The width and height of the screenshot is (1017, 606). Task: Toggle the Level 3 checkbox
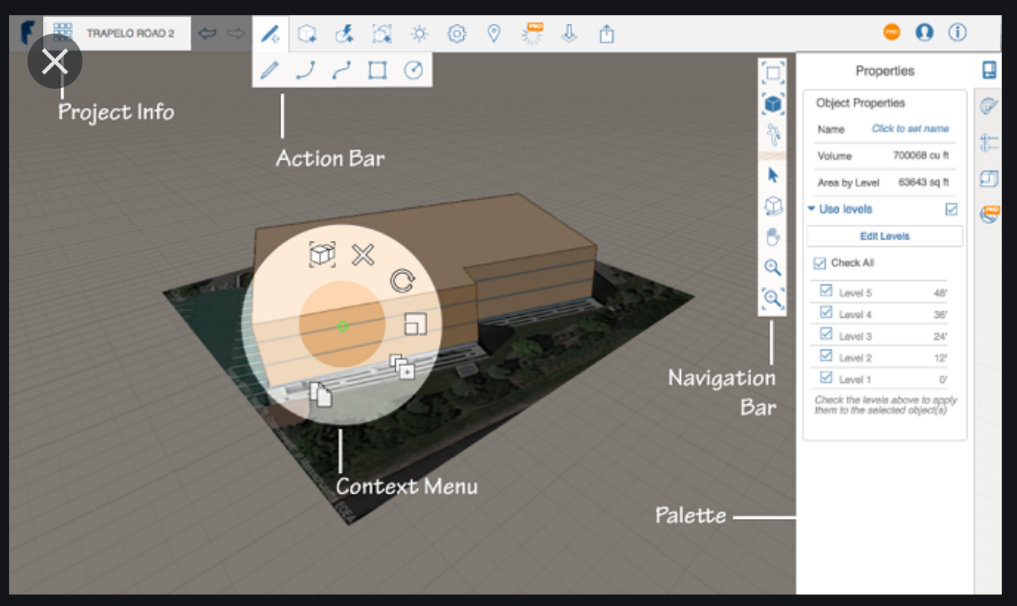tap(826, 333)
